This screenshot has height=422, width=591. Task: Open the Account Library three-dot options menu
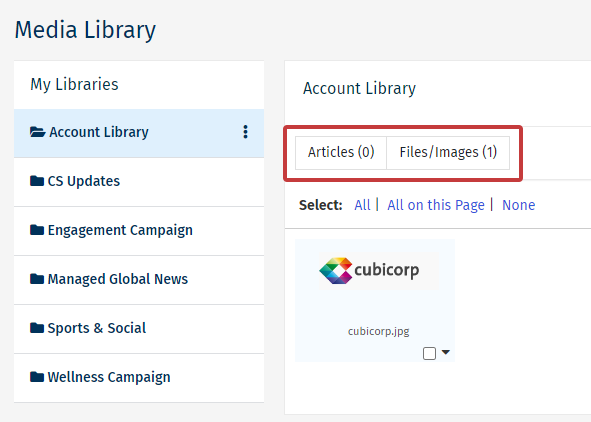point(245,132)
